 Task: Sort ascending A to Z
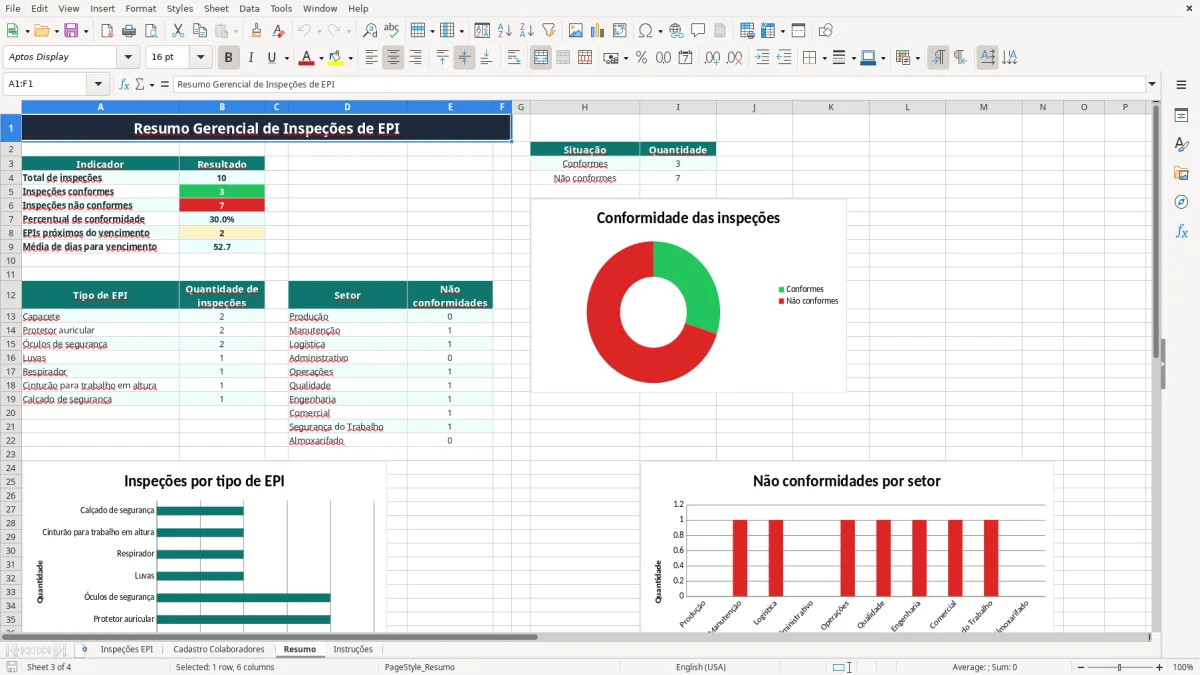[x=504, y=31]
